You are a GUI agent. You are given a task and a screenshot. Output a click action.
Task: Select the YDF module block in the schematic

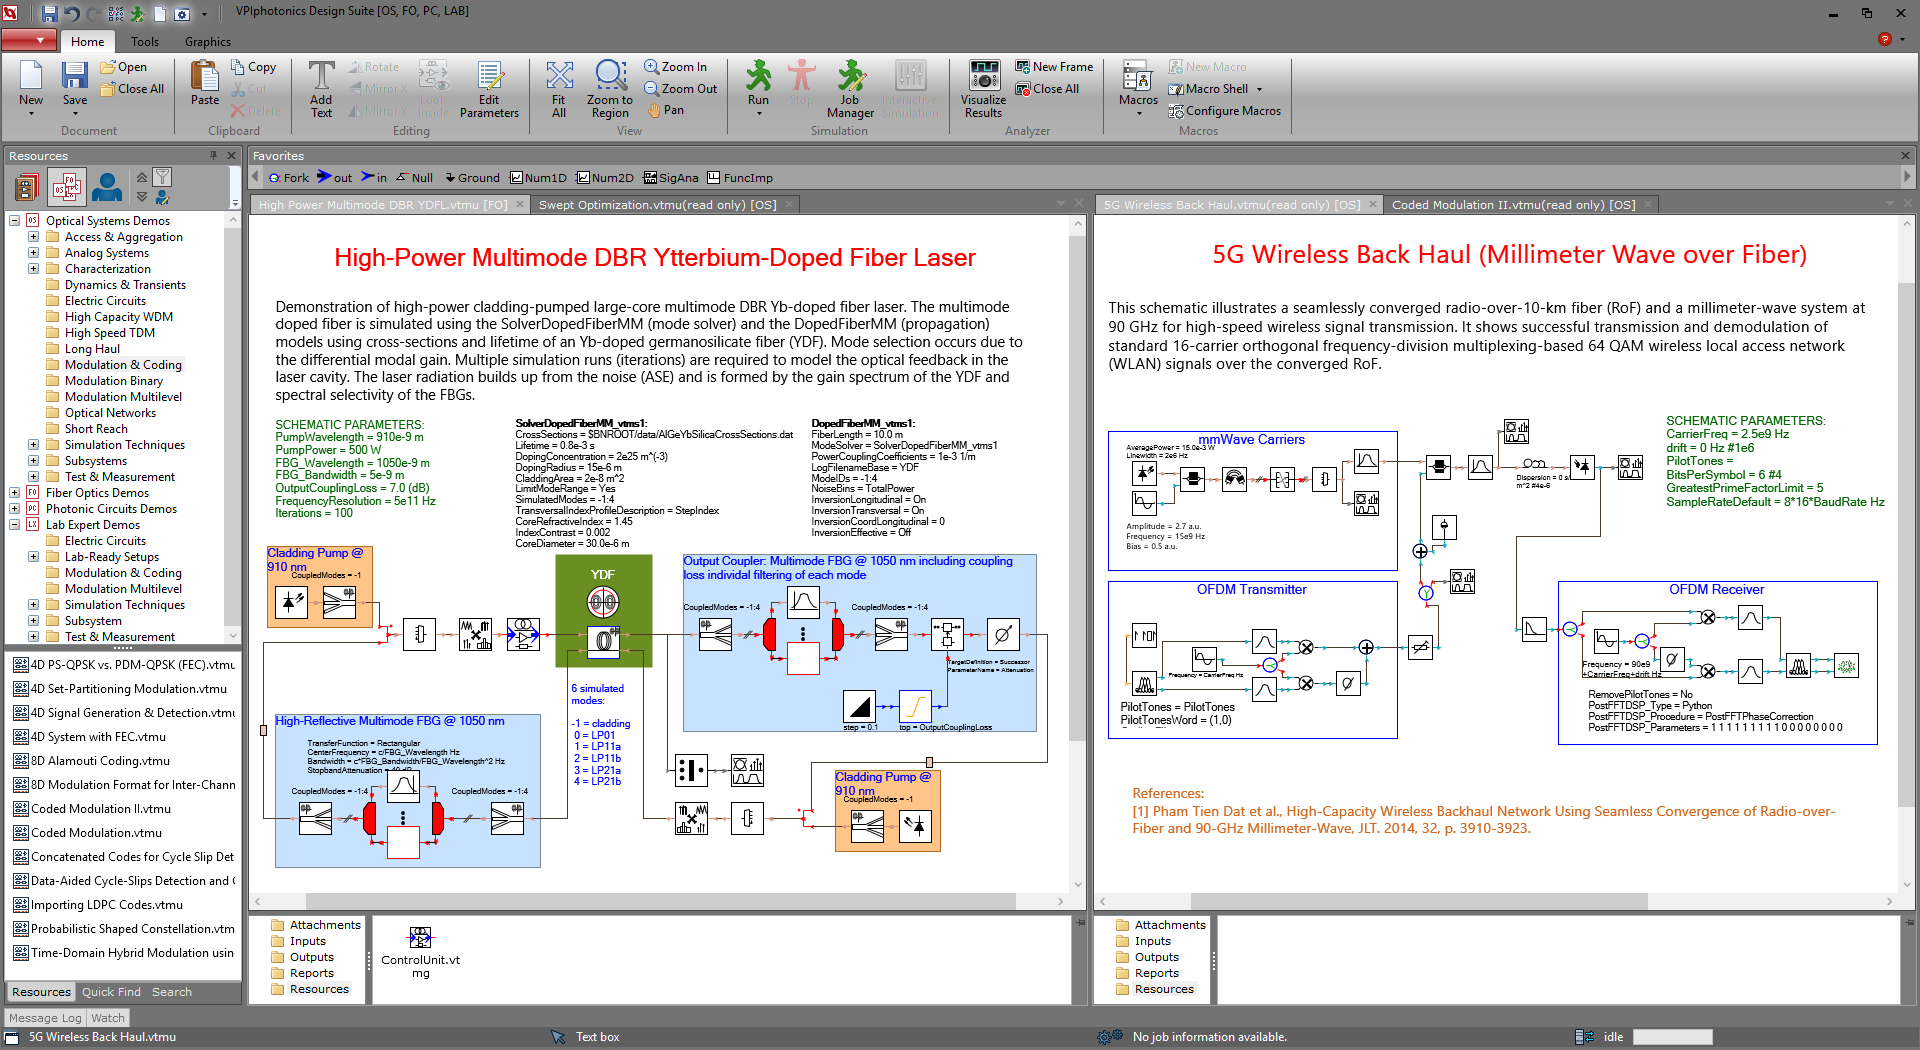603,611
